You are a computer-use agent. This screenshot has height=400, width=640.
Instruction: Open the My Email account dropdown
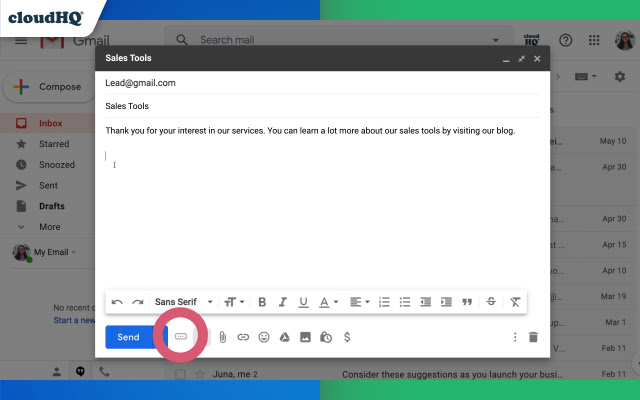pos(55,252)
